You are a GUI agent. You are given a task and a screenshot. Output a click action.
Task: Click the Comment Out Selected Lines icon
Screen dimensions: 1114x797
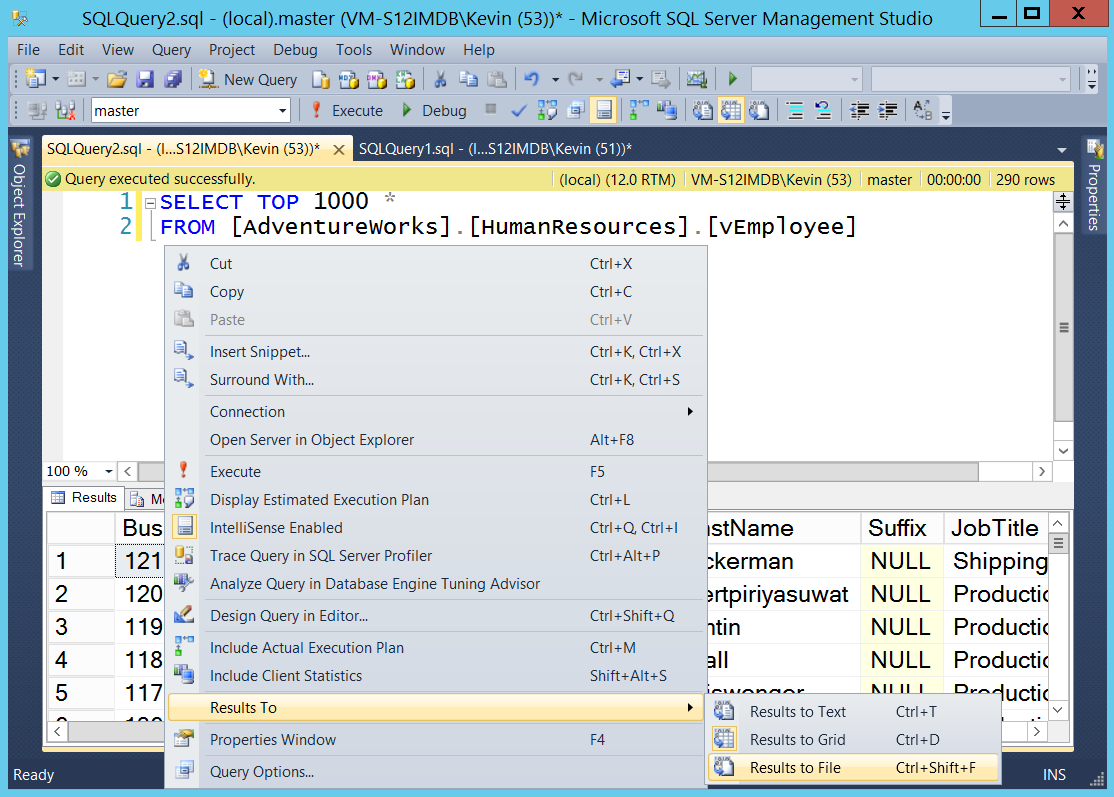click(x=795, y=111)
